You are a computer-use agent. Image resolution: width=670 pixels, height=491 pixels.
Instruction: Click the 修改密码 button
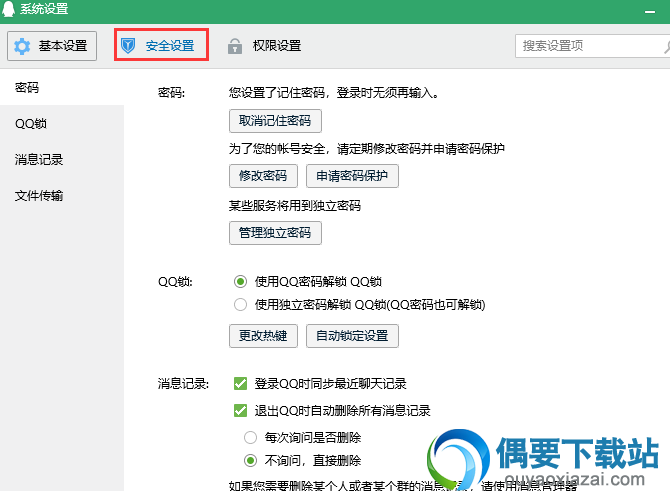tap(263, 176)
